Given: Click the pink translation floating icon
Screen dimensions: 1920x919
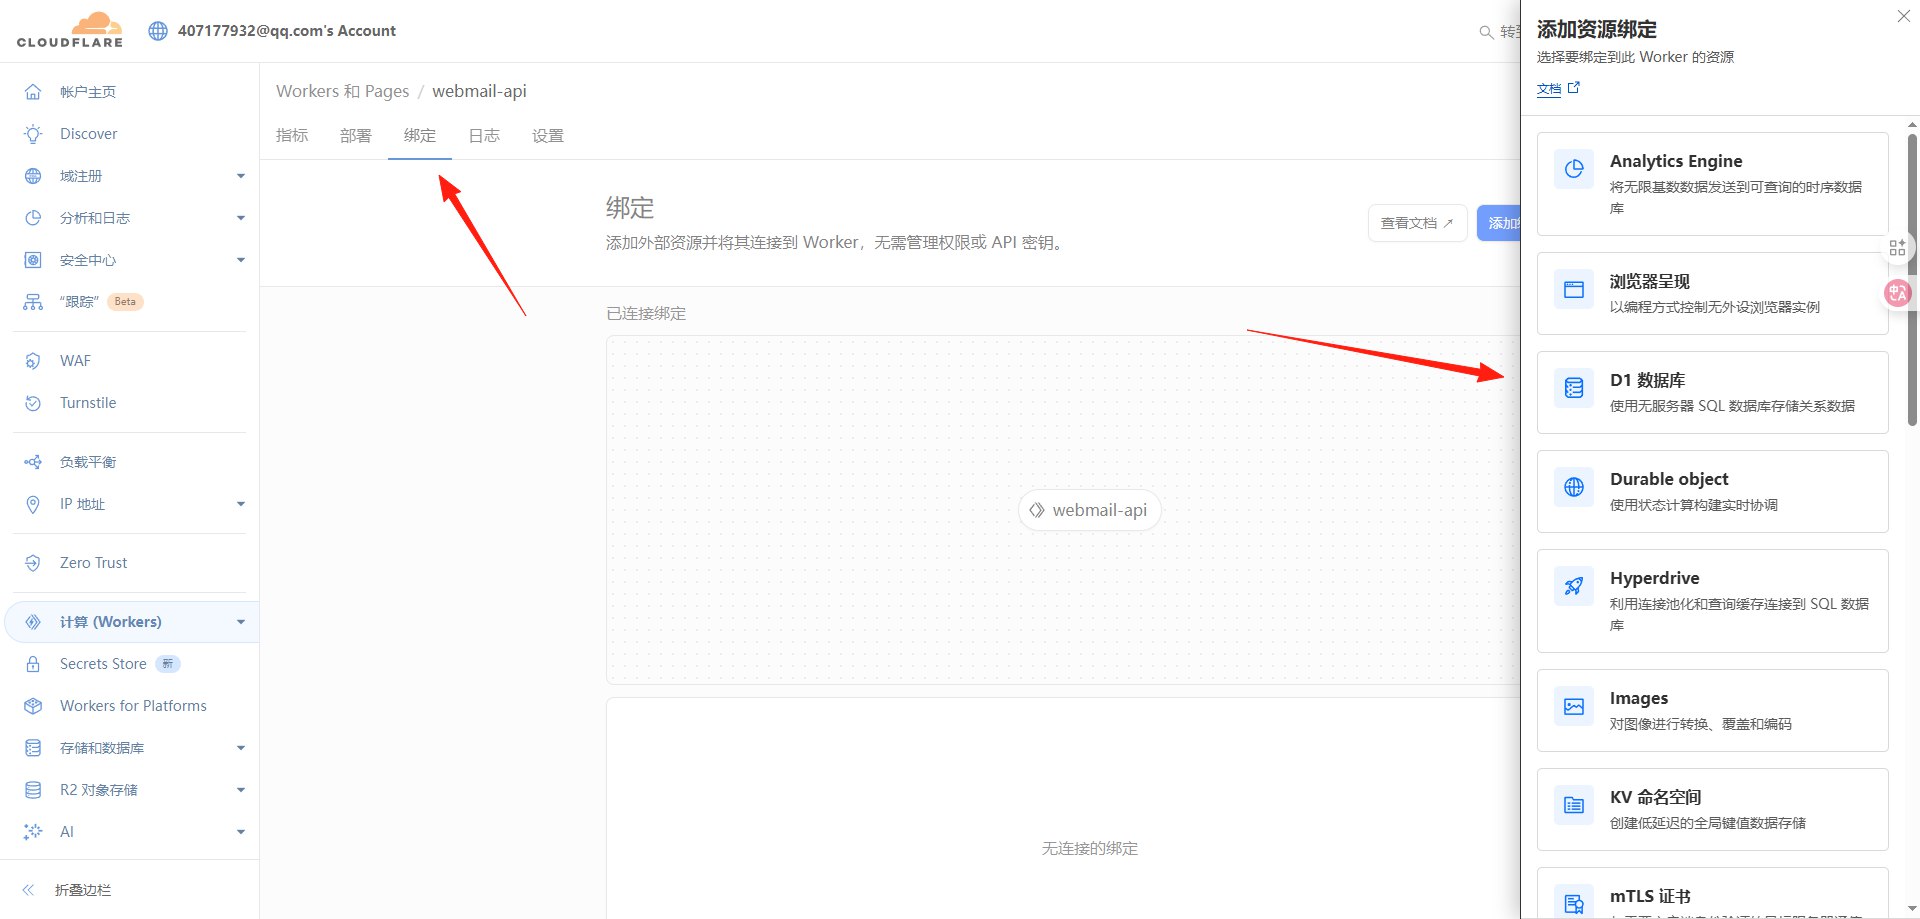Looking at the screenshot, I should 1898,293.
